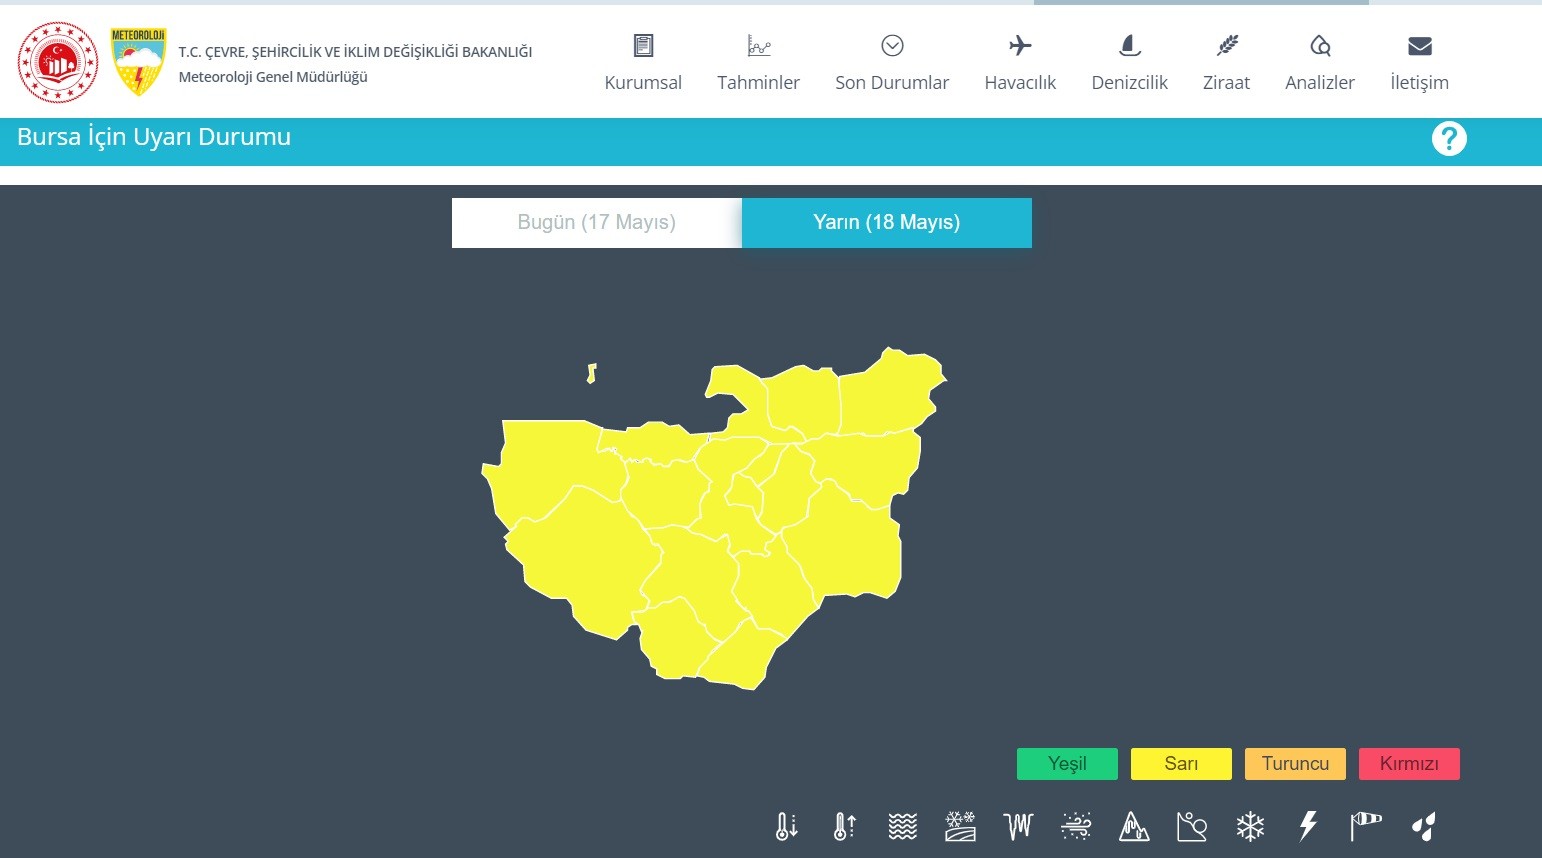Click the Sarı yellow legend swatch
Screen dimensions: 1542x858
coord(1181,764)
